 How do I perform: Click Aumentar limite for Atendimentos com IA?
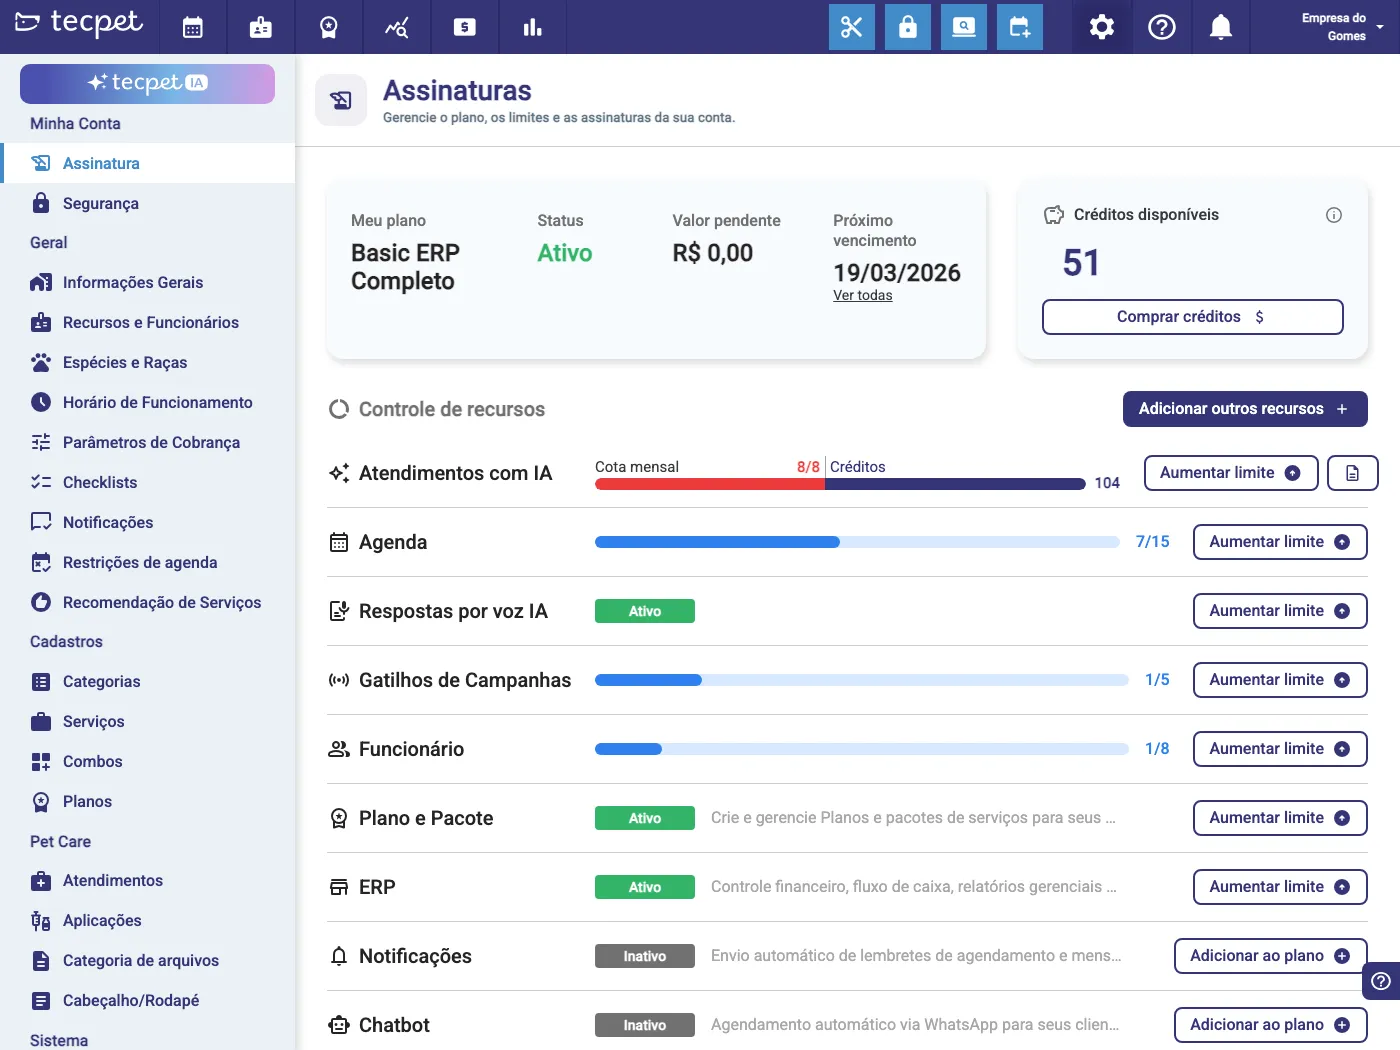(1231, 473)
